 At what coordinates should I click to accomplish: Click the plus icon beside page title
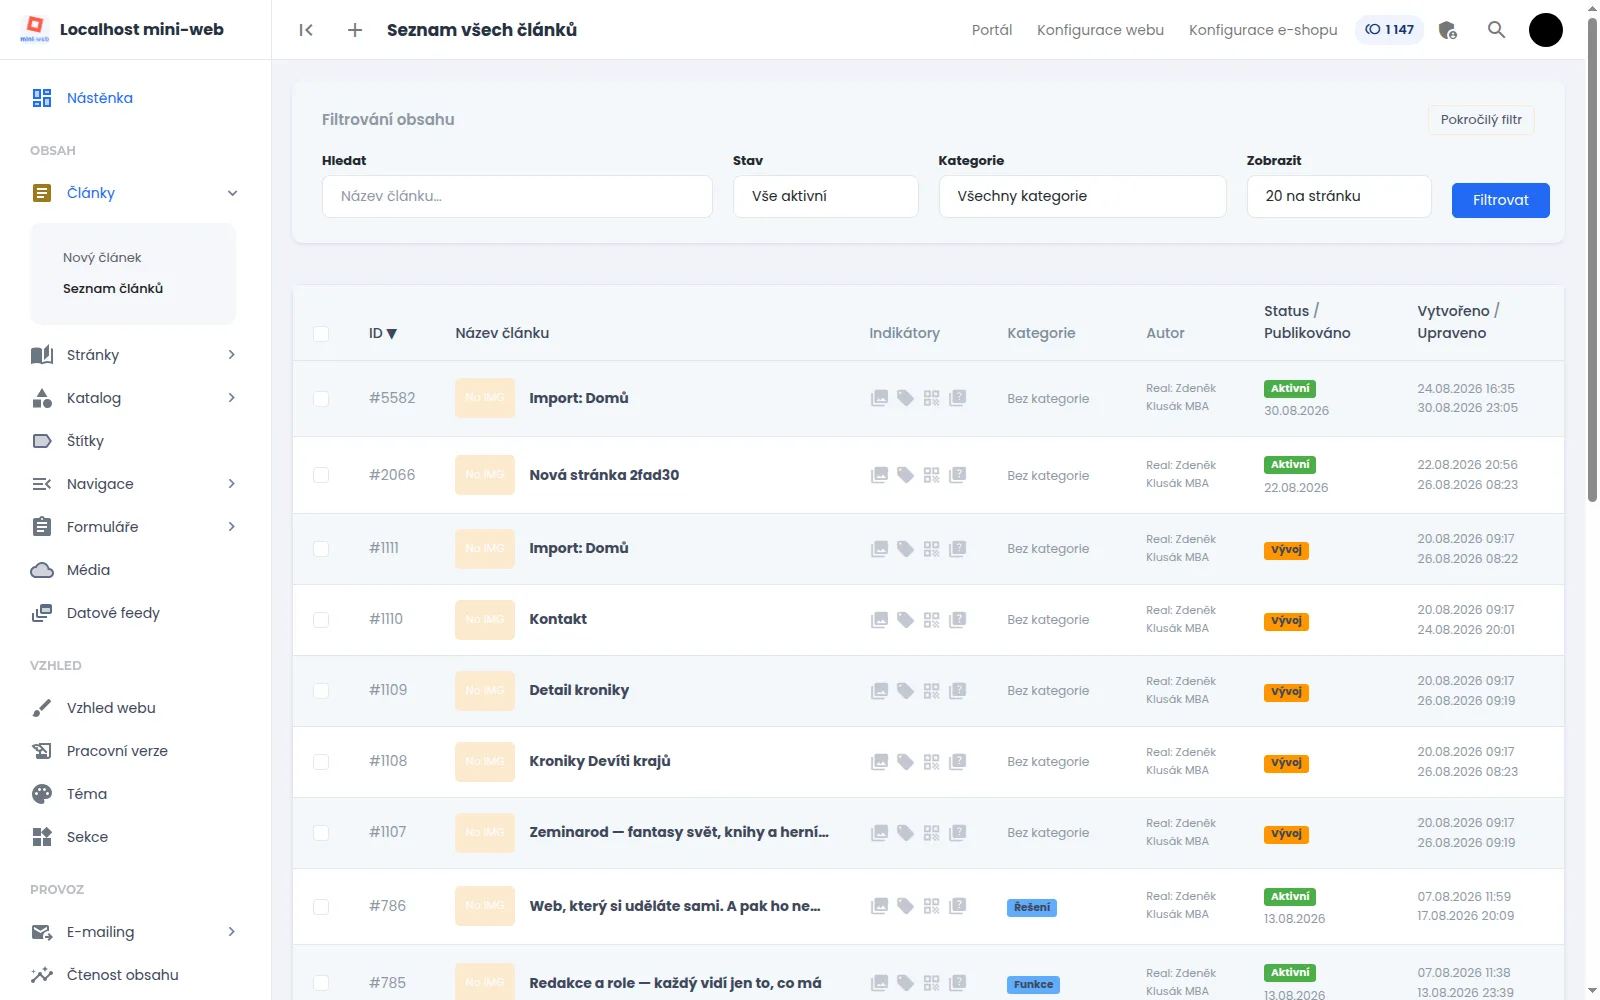pos(355,30)
